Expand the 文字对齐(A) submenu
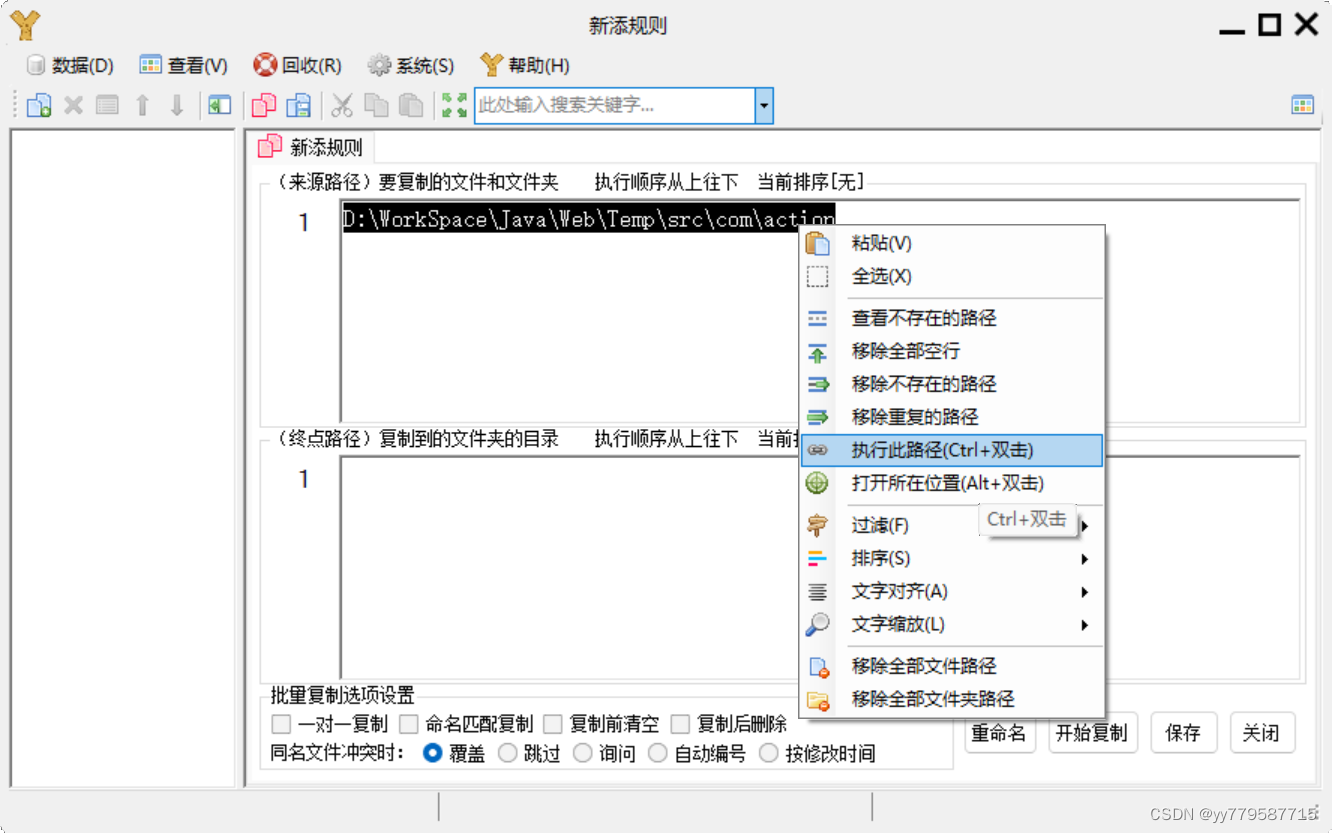 tap(952, 591)
